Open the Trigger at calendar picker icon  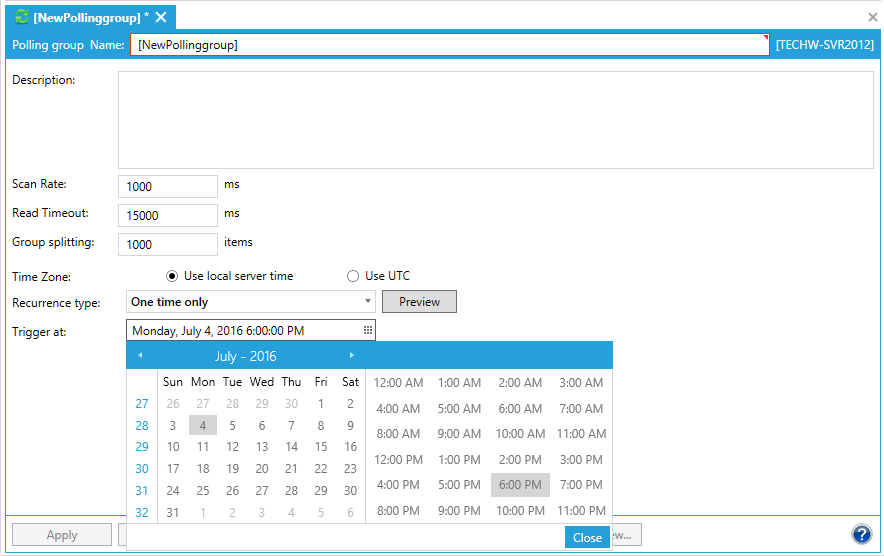[367, 331]
